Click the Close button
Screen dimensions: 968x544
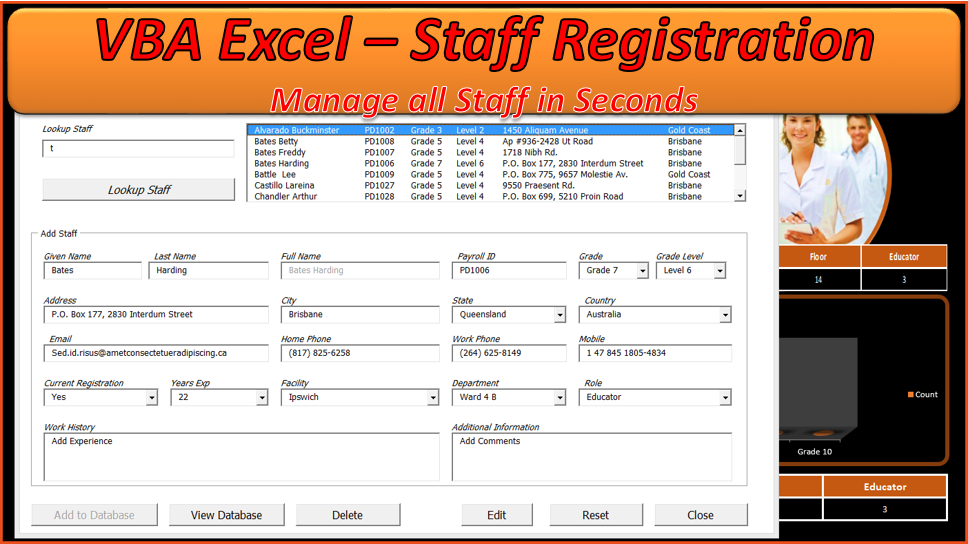(701, 515)
